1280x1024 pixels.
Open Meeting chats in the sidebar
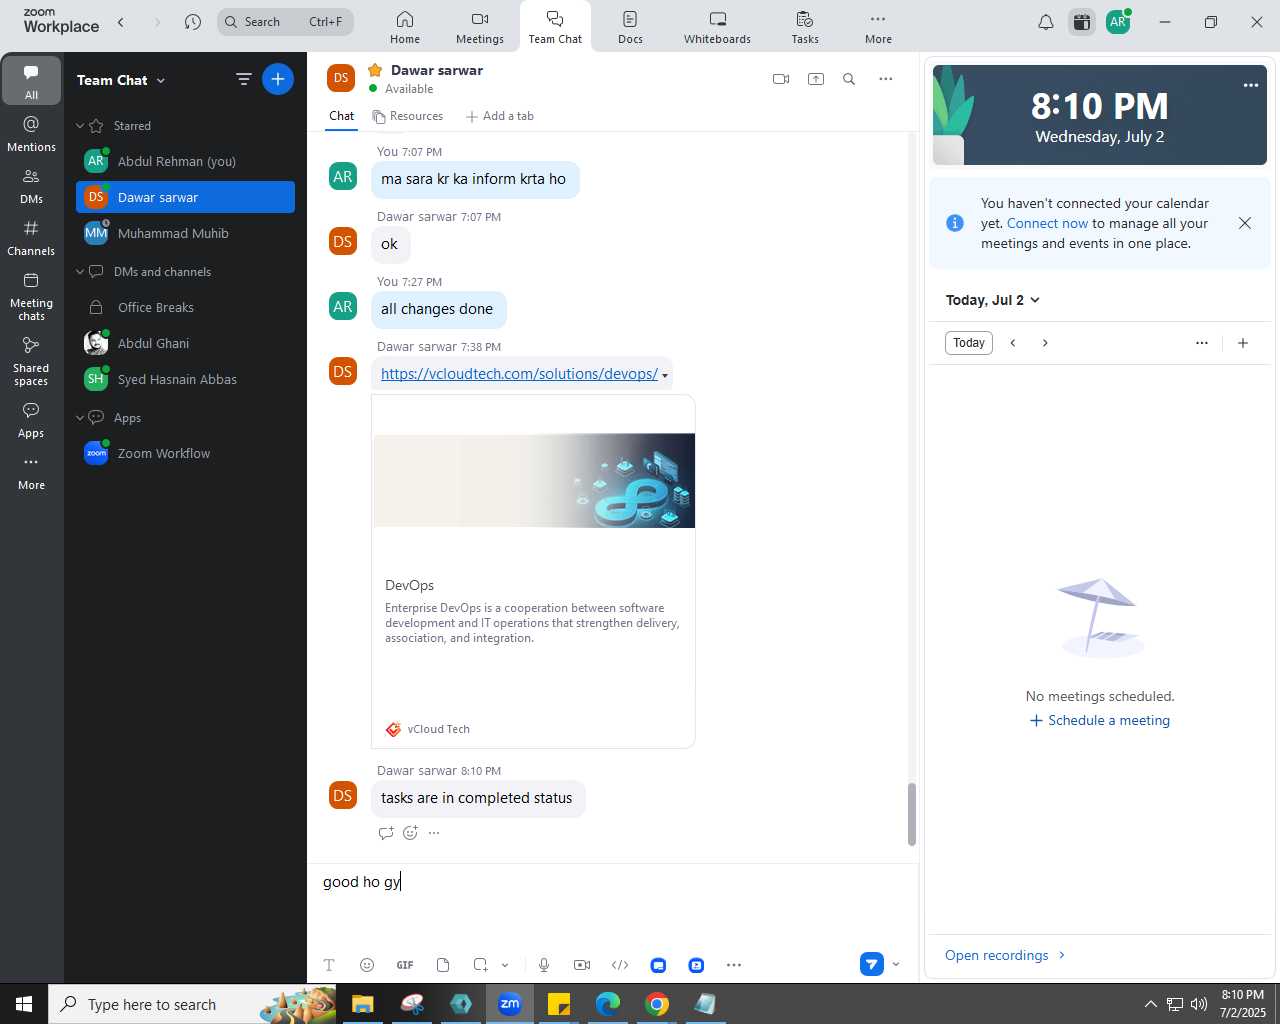coord(31,296)
